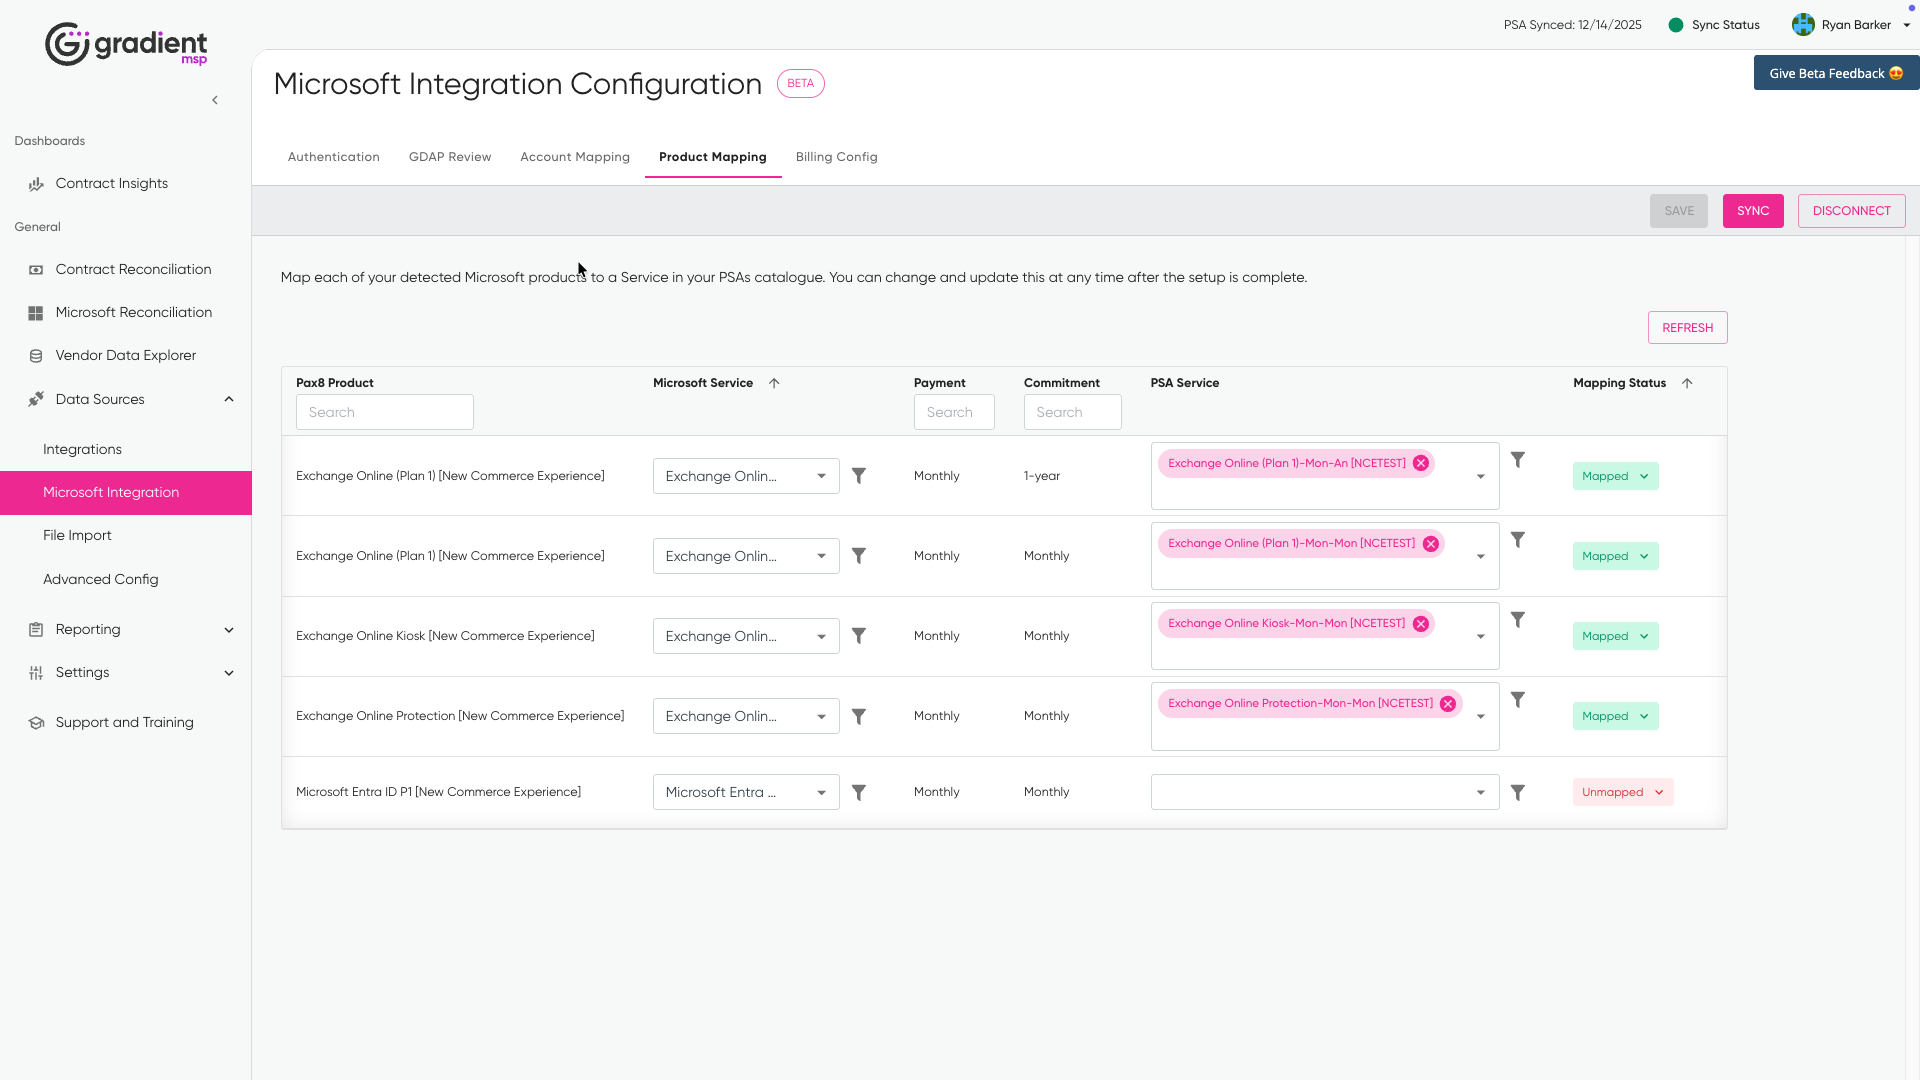Viewport: 1920px width, 1080px height.
Task: Click the Gradient MSP logo
Action: tap(126, 44)
